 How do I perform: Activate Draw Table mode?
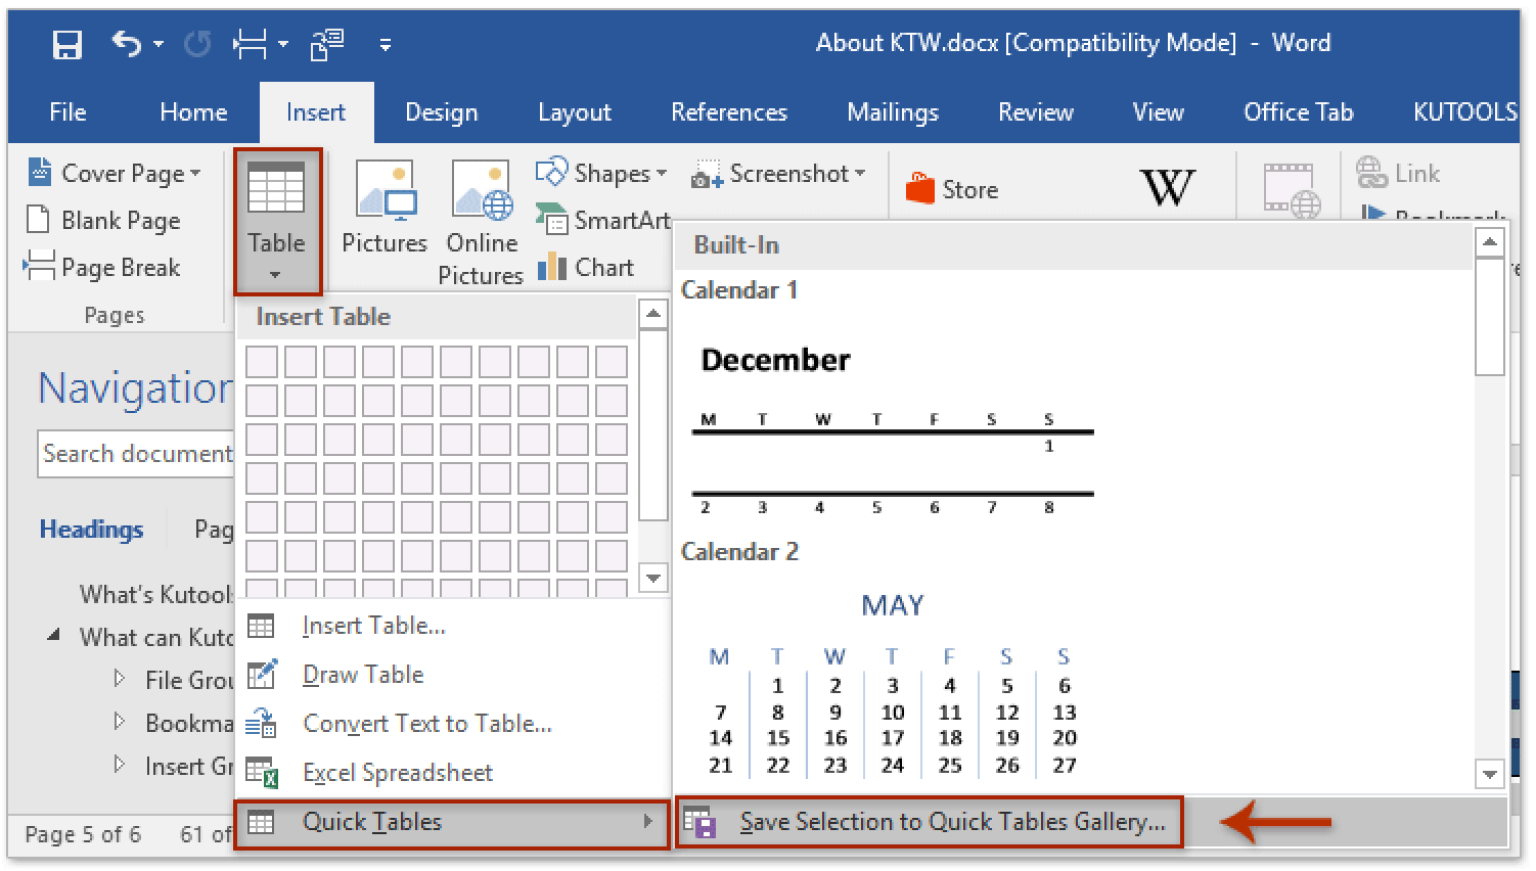[362, 674]
